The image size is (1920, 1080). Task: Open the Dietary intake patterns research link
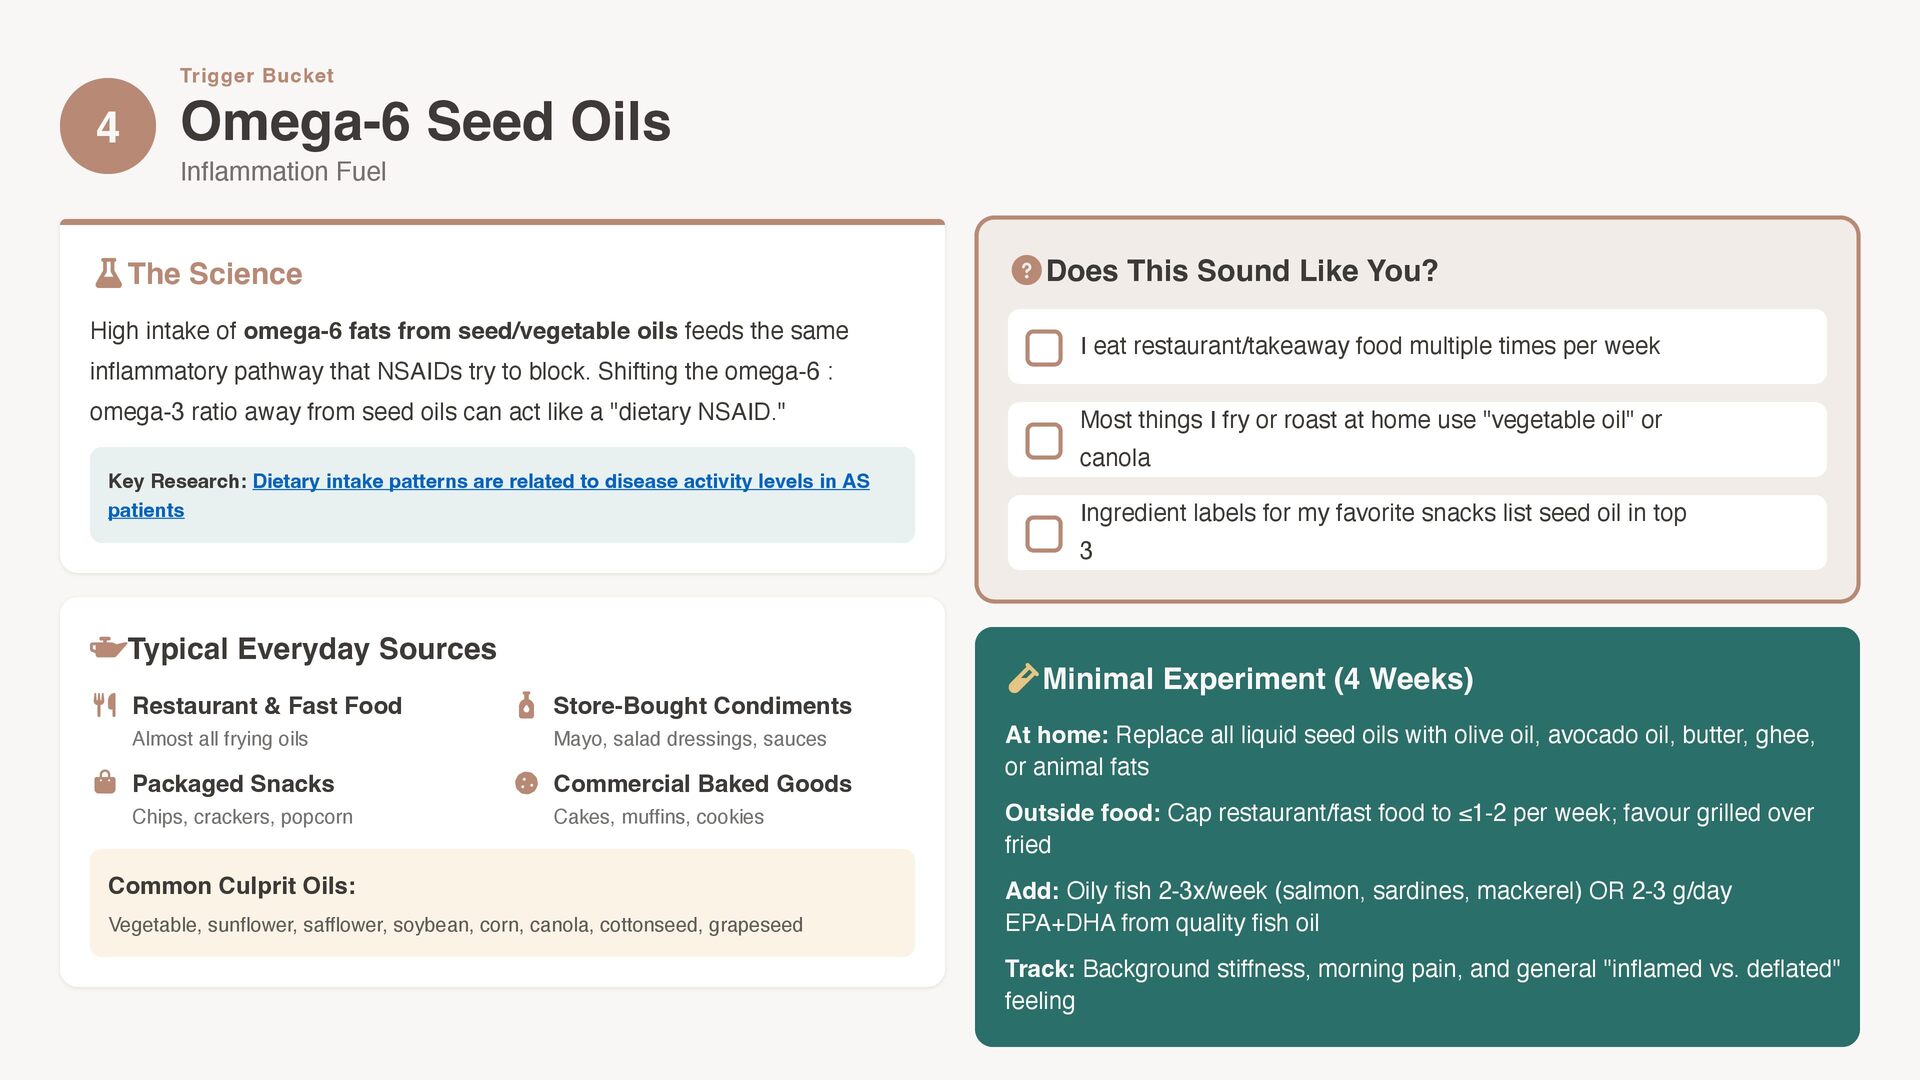489,495
